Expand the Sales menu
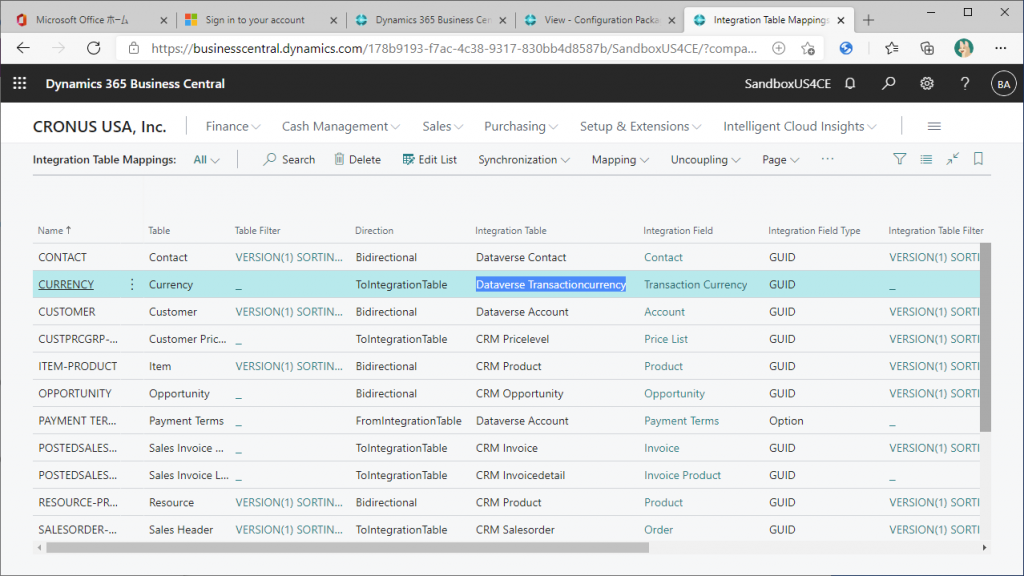This screenshot has height=576, width=1024. click(x=443, y=126)
